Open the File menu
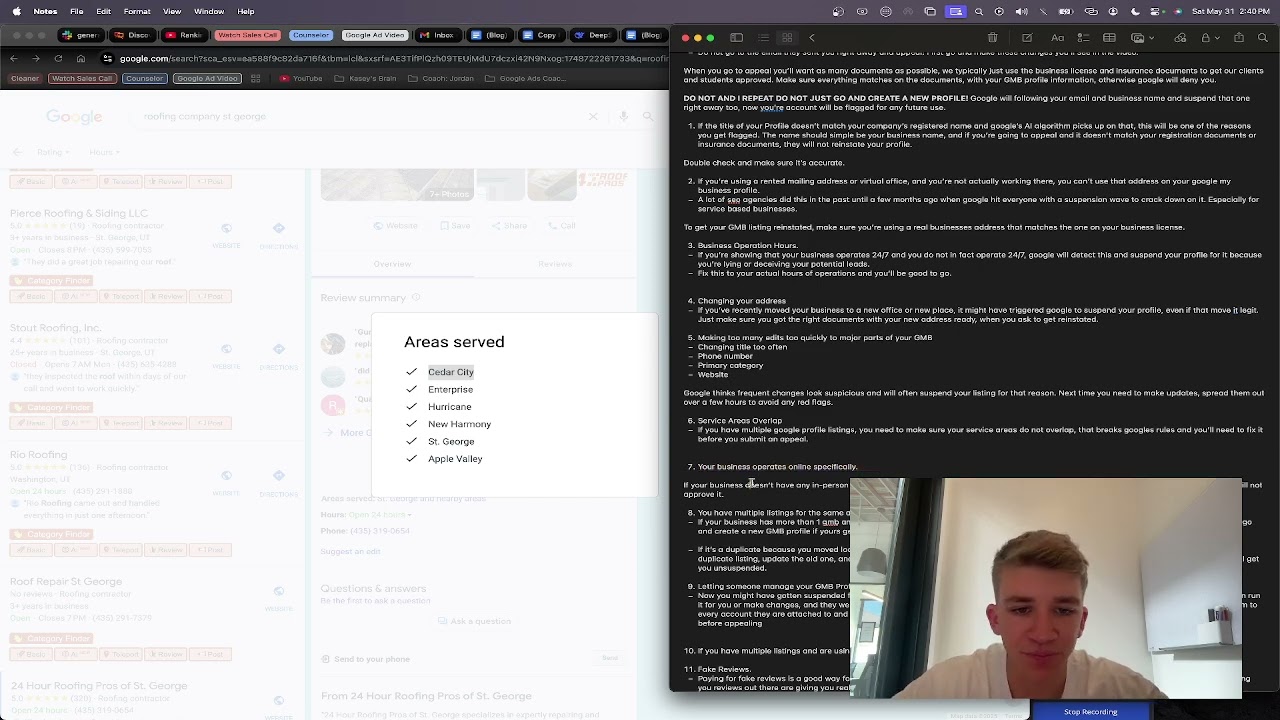This screenshot has height=720, width=1280. click(77, 11)
